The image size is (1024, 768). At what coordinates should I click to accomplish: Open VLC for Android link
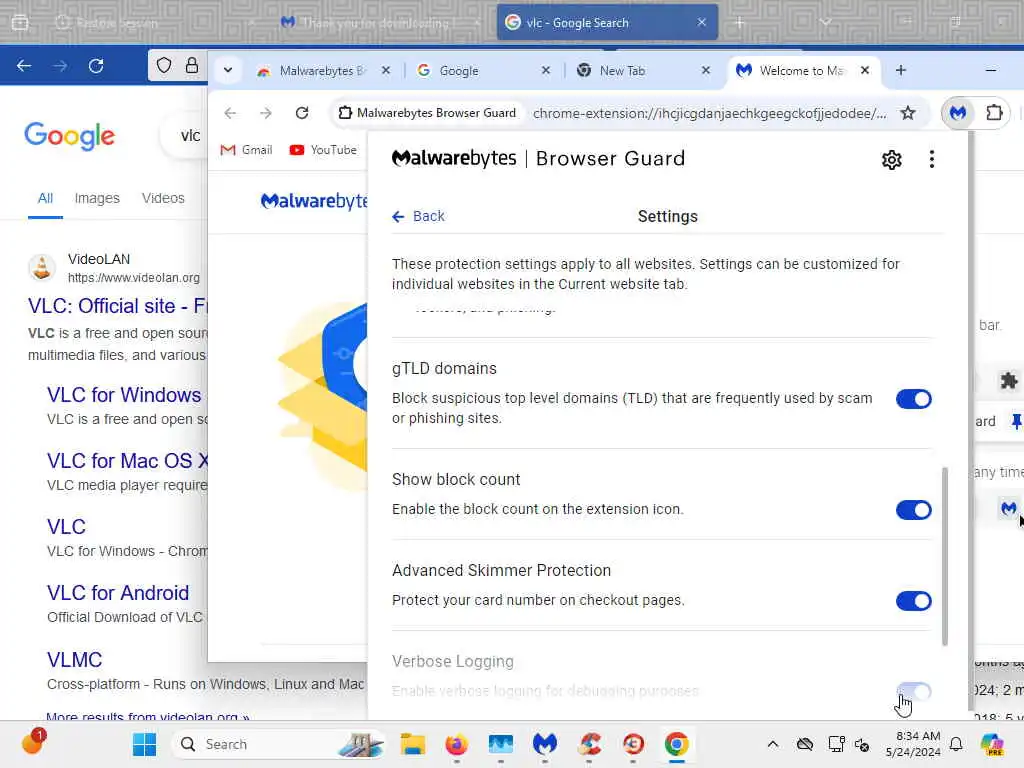coord(118,593)
